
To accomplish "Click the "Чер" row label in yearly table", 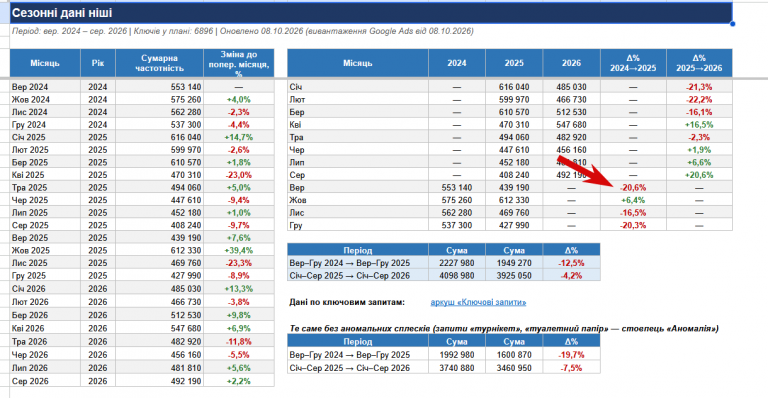I will tap(358, 150).
